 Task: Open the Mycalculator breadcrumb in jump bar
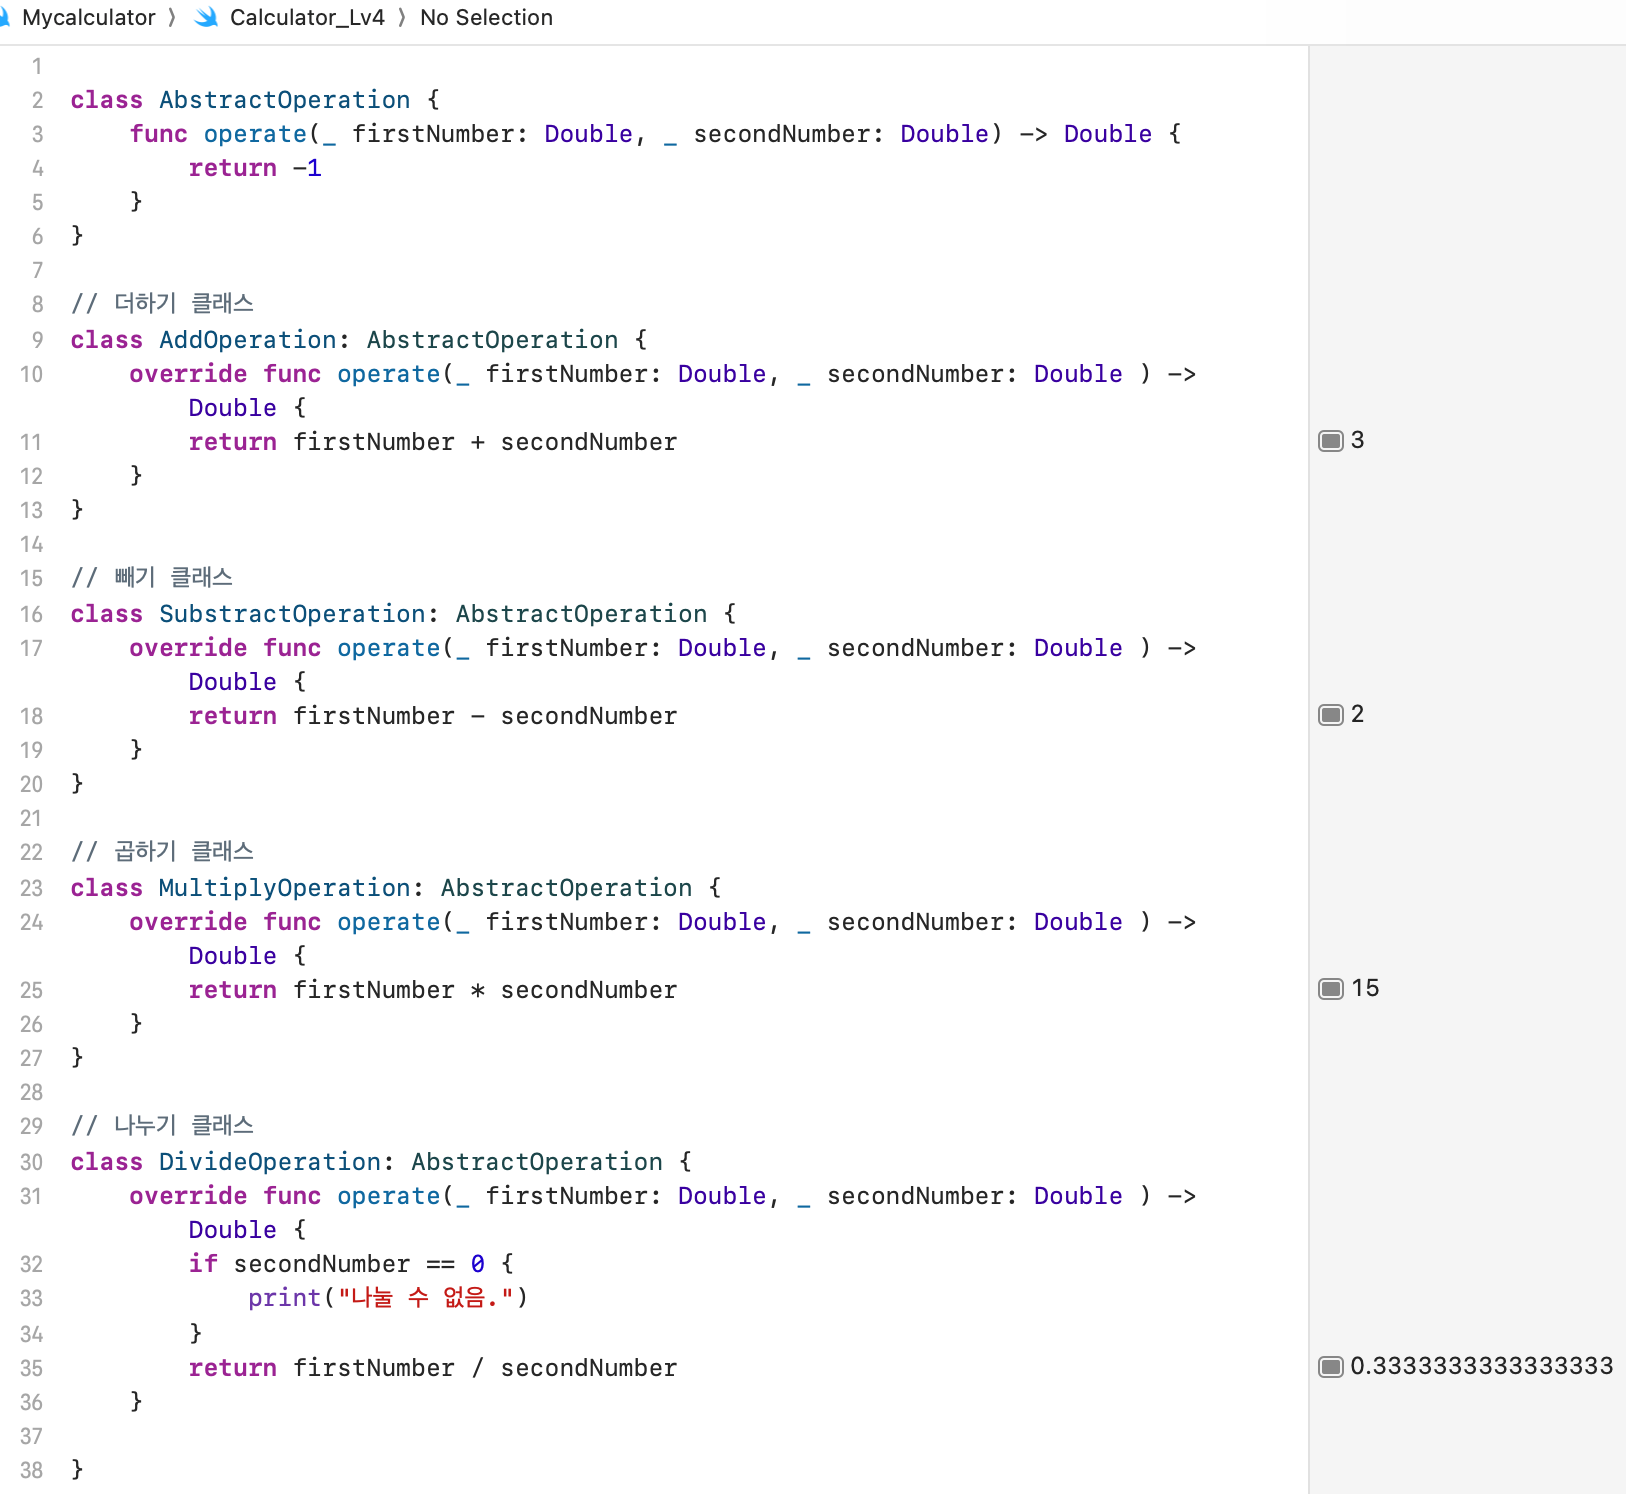(x=88, y=18)
